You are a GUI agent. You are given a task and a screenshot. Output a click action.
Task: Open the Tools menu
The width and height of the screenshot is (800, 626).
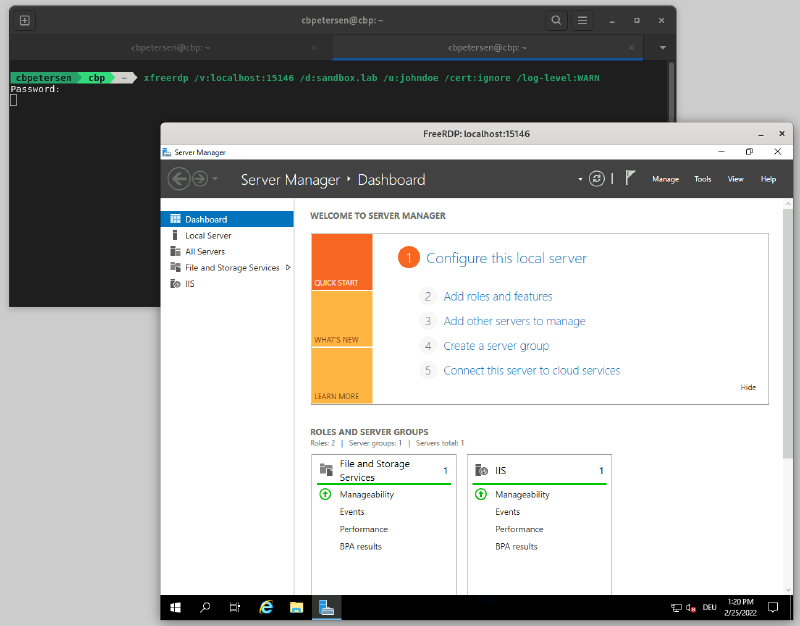pos(703,179)
